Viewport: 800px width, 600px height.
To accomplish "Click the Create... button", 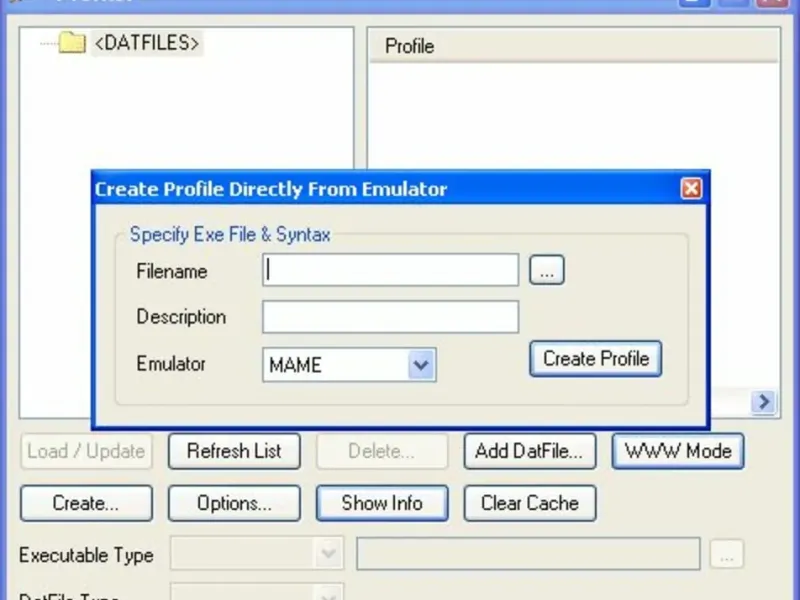I will [86, 504].
